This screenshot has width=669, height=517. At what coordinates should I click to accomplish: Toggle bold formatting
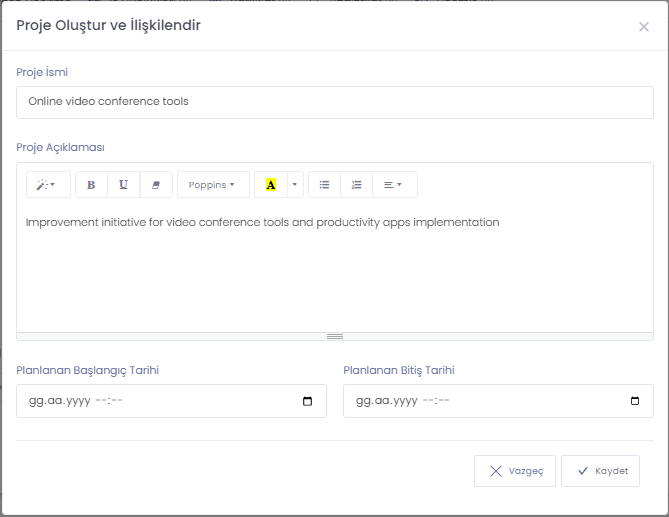click(91, 185)
